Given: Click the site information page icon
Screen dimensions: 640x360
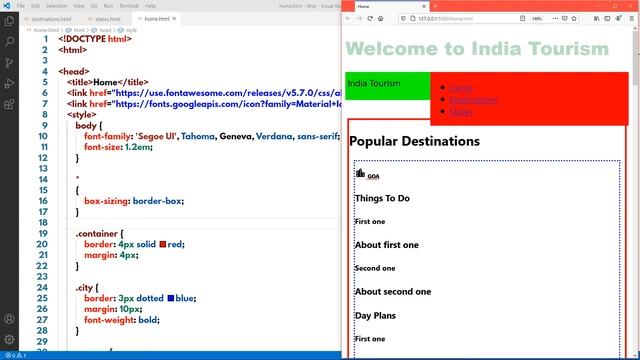Looking at the screenshot, I should pyautogui.click(x=413, y=18).
